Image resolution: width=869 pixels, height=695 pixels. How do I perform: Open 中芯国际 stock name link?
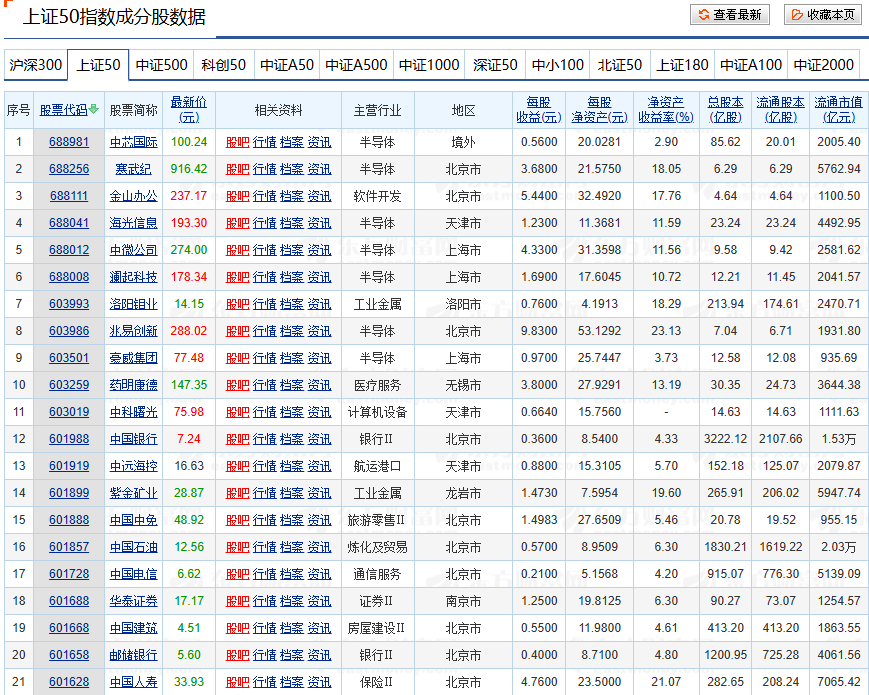point(134,142)
